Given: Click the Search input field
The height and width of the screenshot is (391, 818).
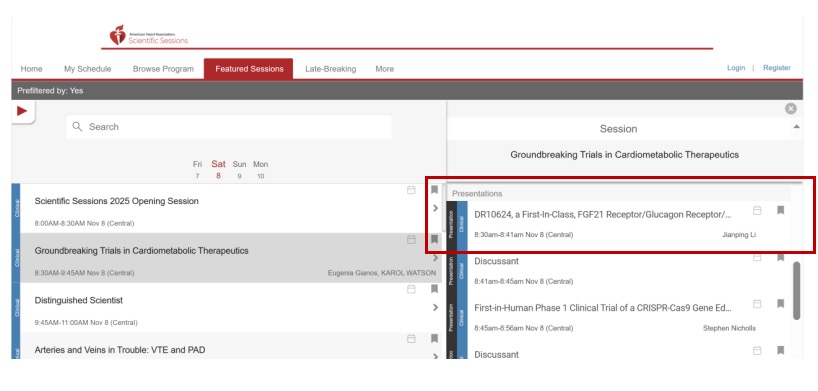Looking at the screenshot, I should 228,127.
